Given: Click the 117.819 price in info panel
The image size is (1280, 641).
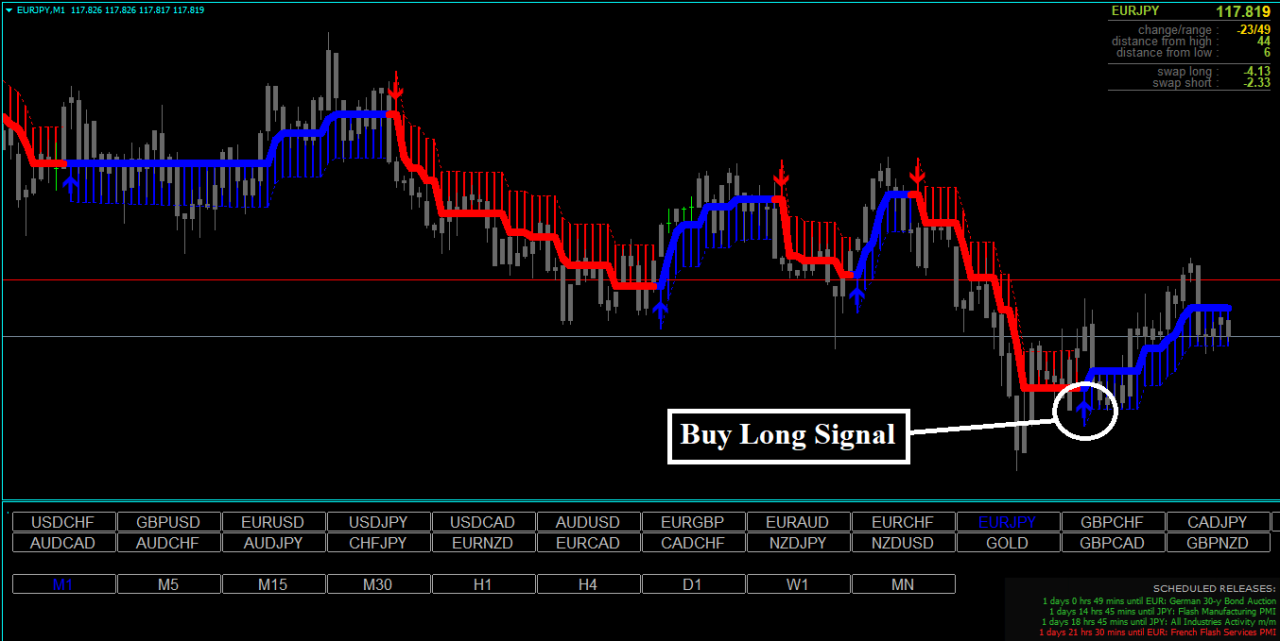Looking at the screenshot, I should (1243, 11).
